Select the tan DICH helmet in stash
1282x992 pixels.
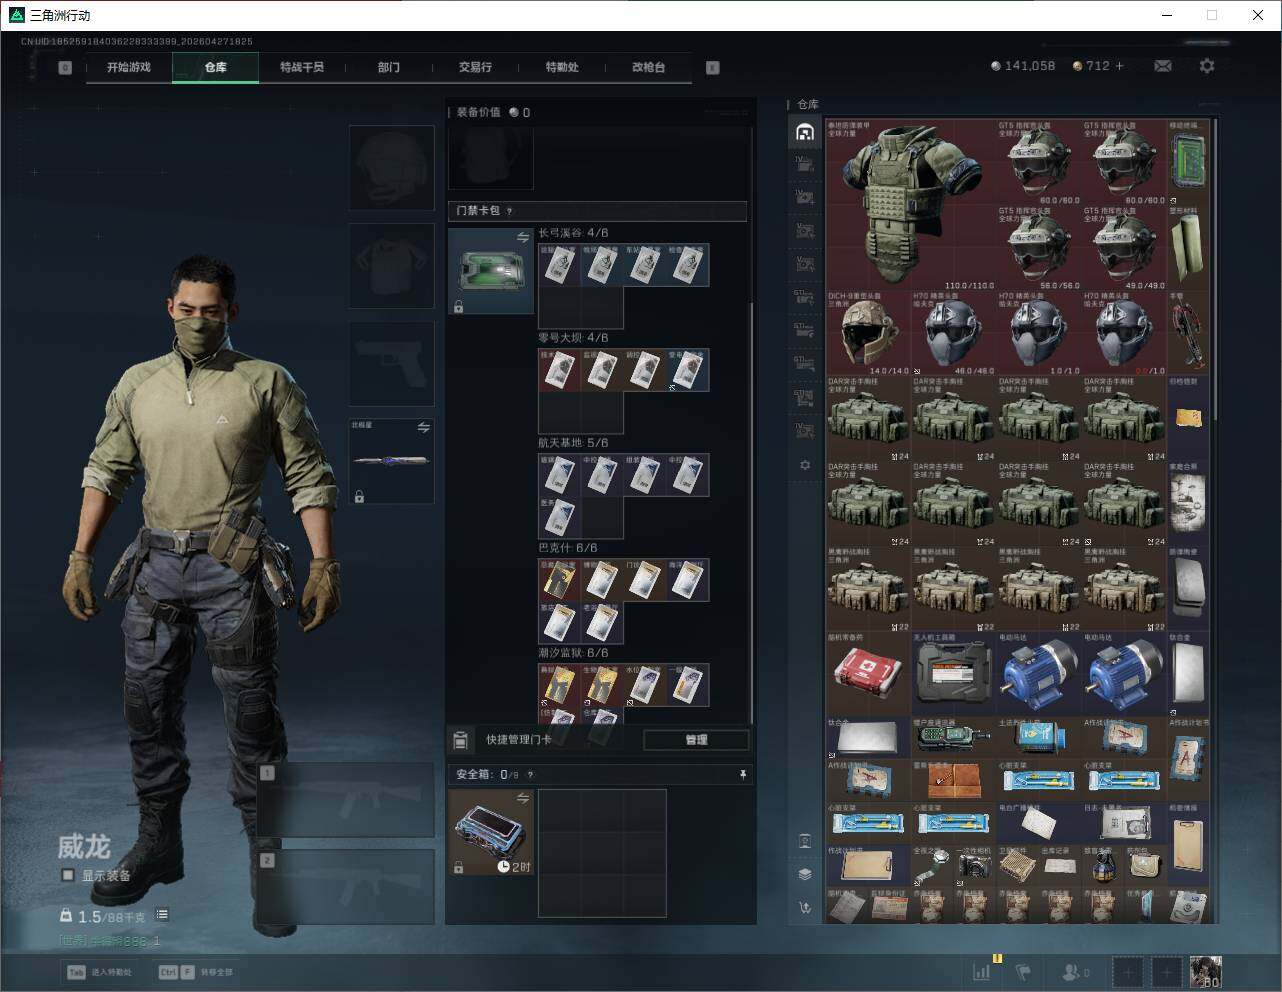click(x=868, y=333)
